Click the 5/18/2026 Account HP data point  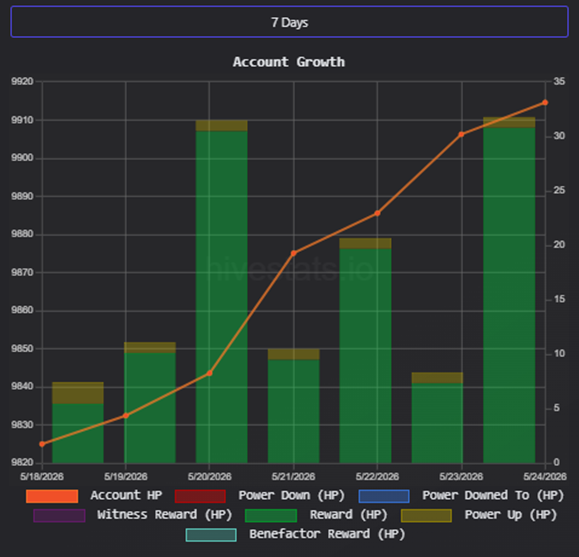tap(42, 444)
